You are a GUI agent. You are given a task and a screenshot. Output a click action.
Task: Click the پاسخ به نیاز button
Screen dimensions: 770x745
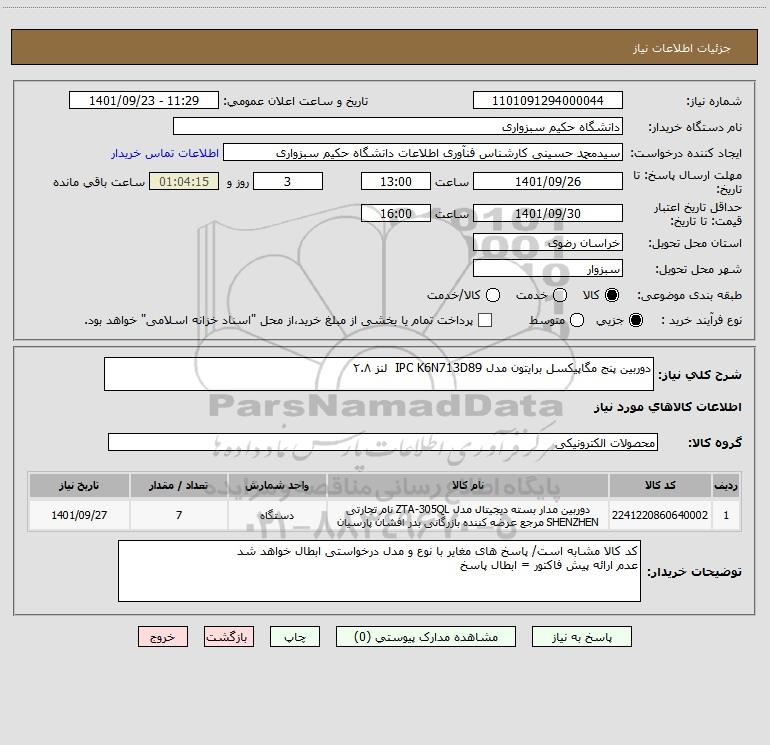coord(582,637)
